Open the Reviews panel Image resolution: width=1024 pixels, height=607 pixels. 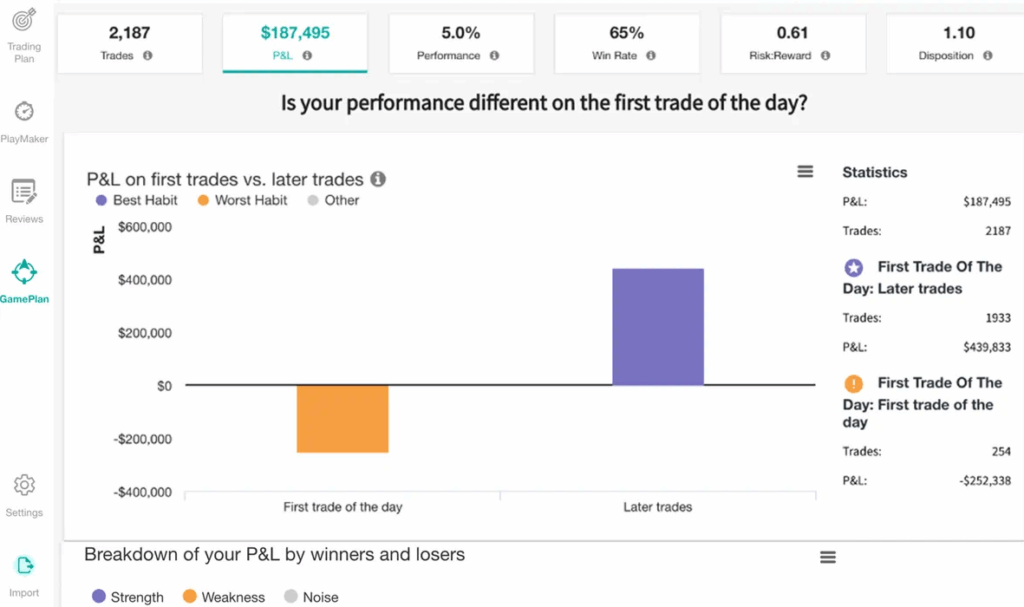tap(23, 198)
